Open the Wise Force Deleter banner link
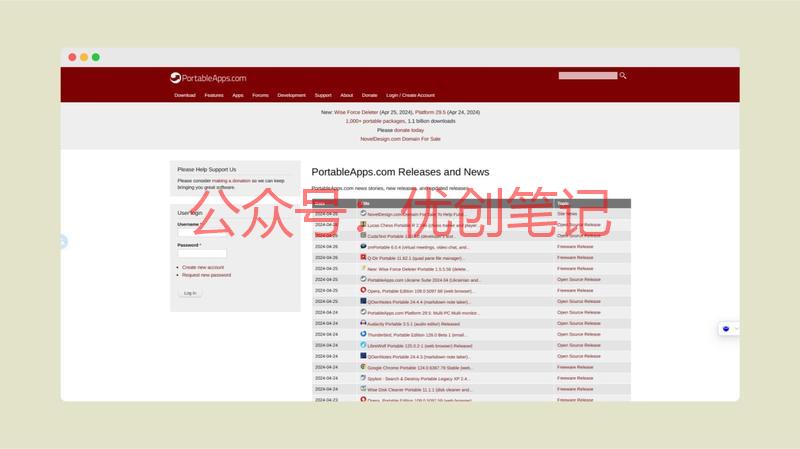 tap(356, 112)
